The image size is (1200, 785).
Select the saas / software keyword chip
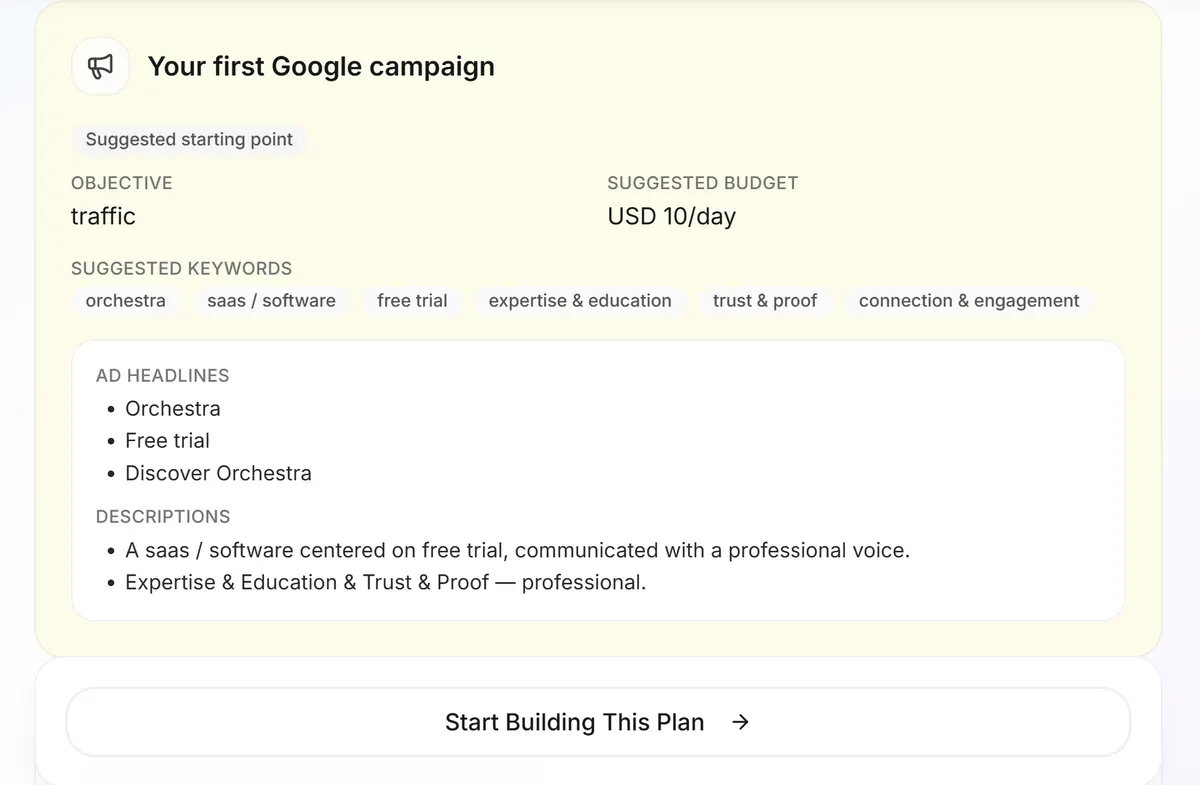[272, 301]
